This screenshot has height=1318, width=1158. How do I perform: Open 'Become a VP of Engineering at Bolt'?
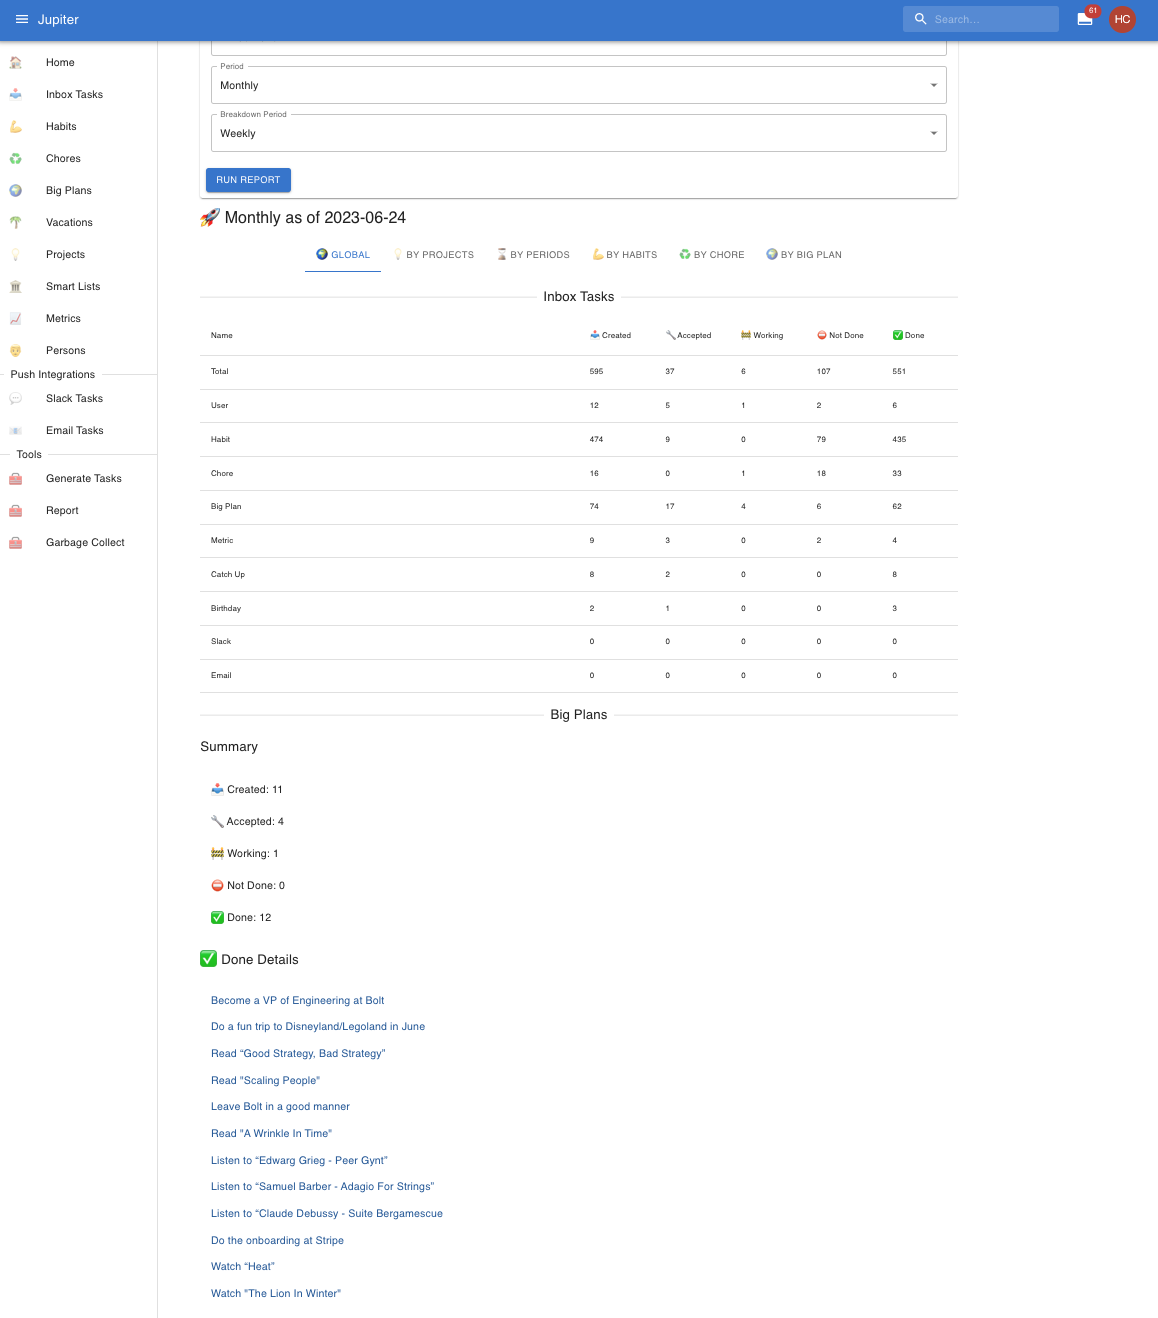[297, 1001]
